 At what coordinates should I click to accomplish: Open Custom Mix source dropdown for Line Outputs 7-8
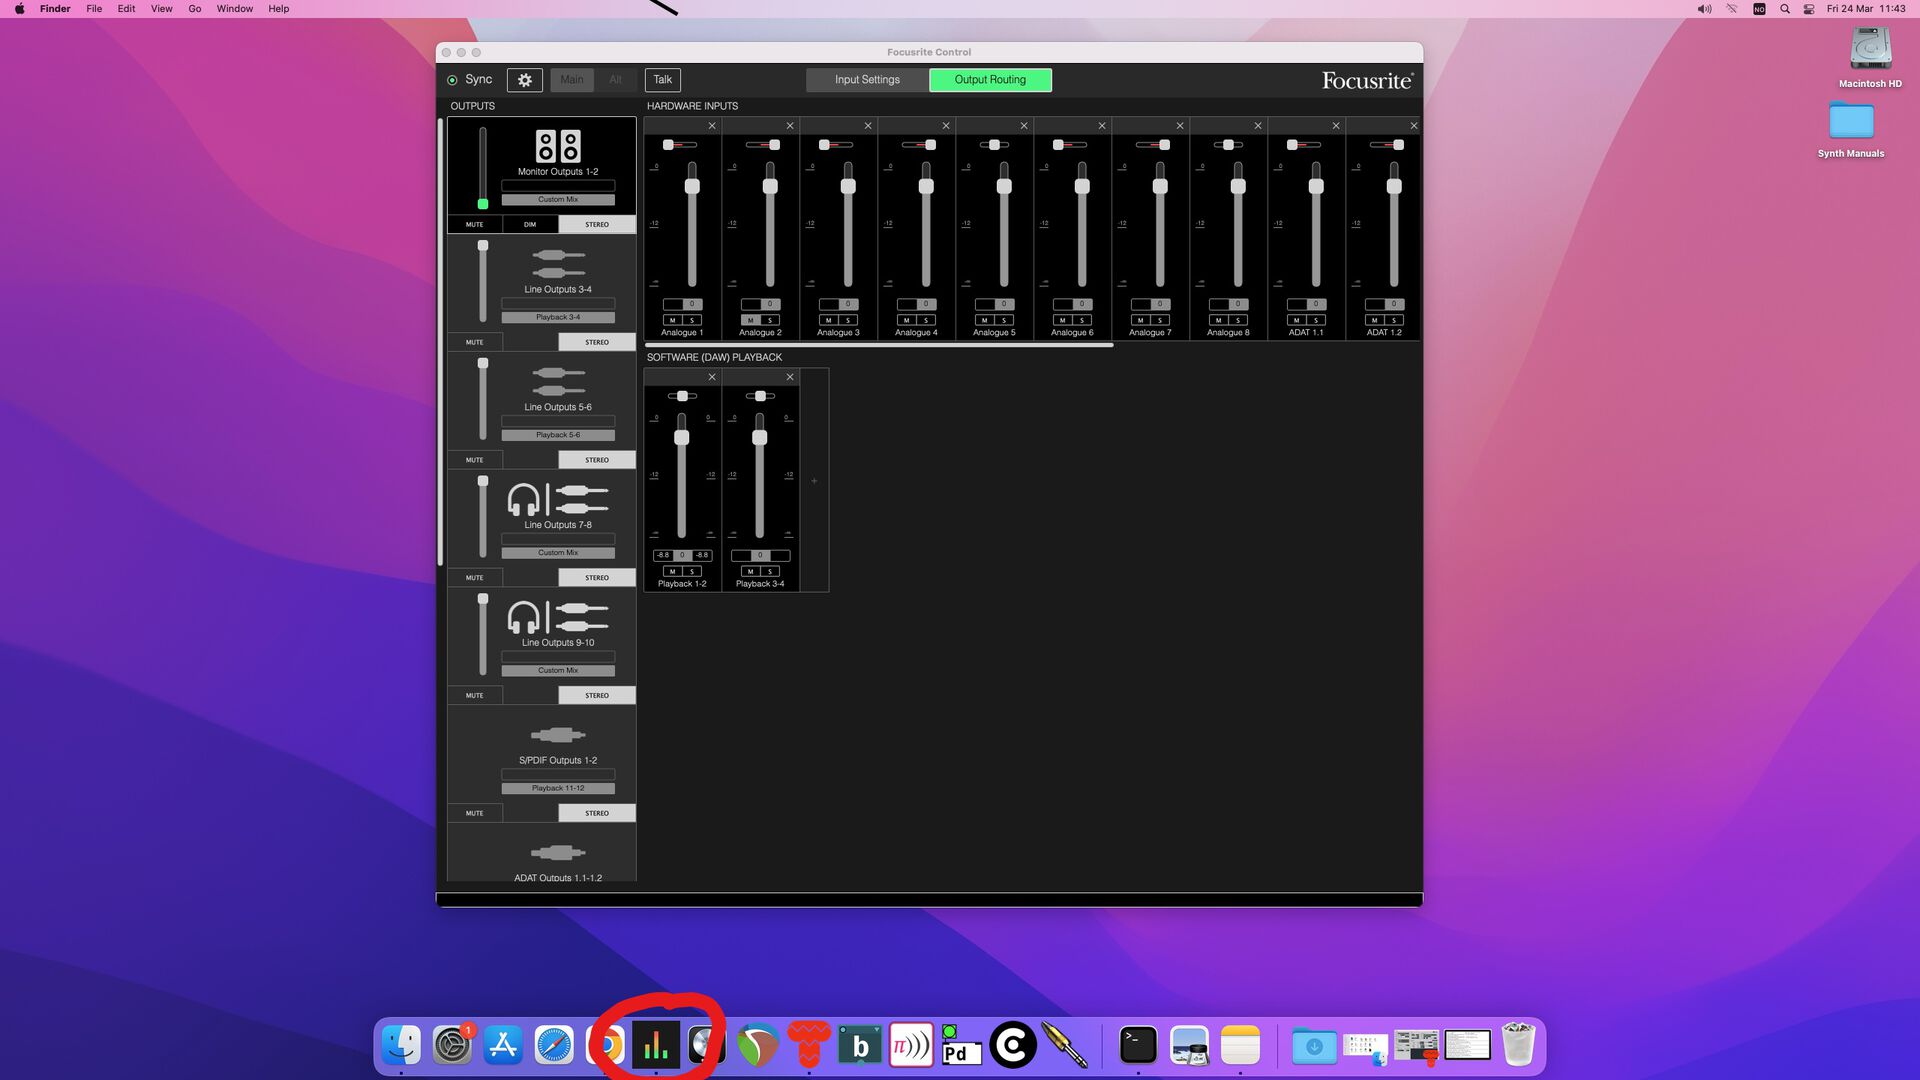pyautogui.click(x=558, y=553)
